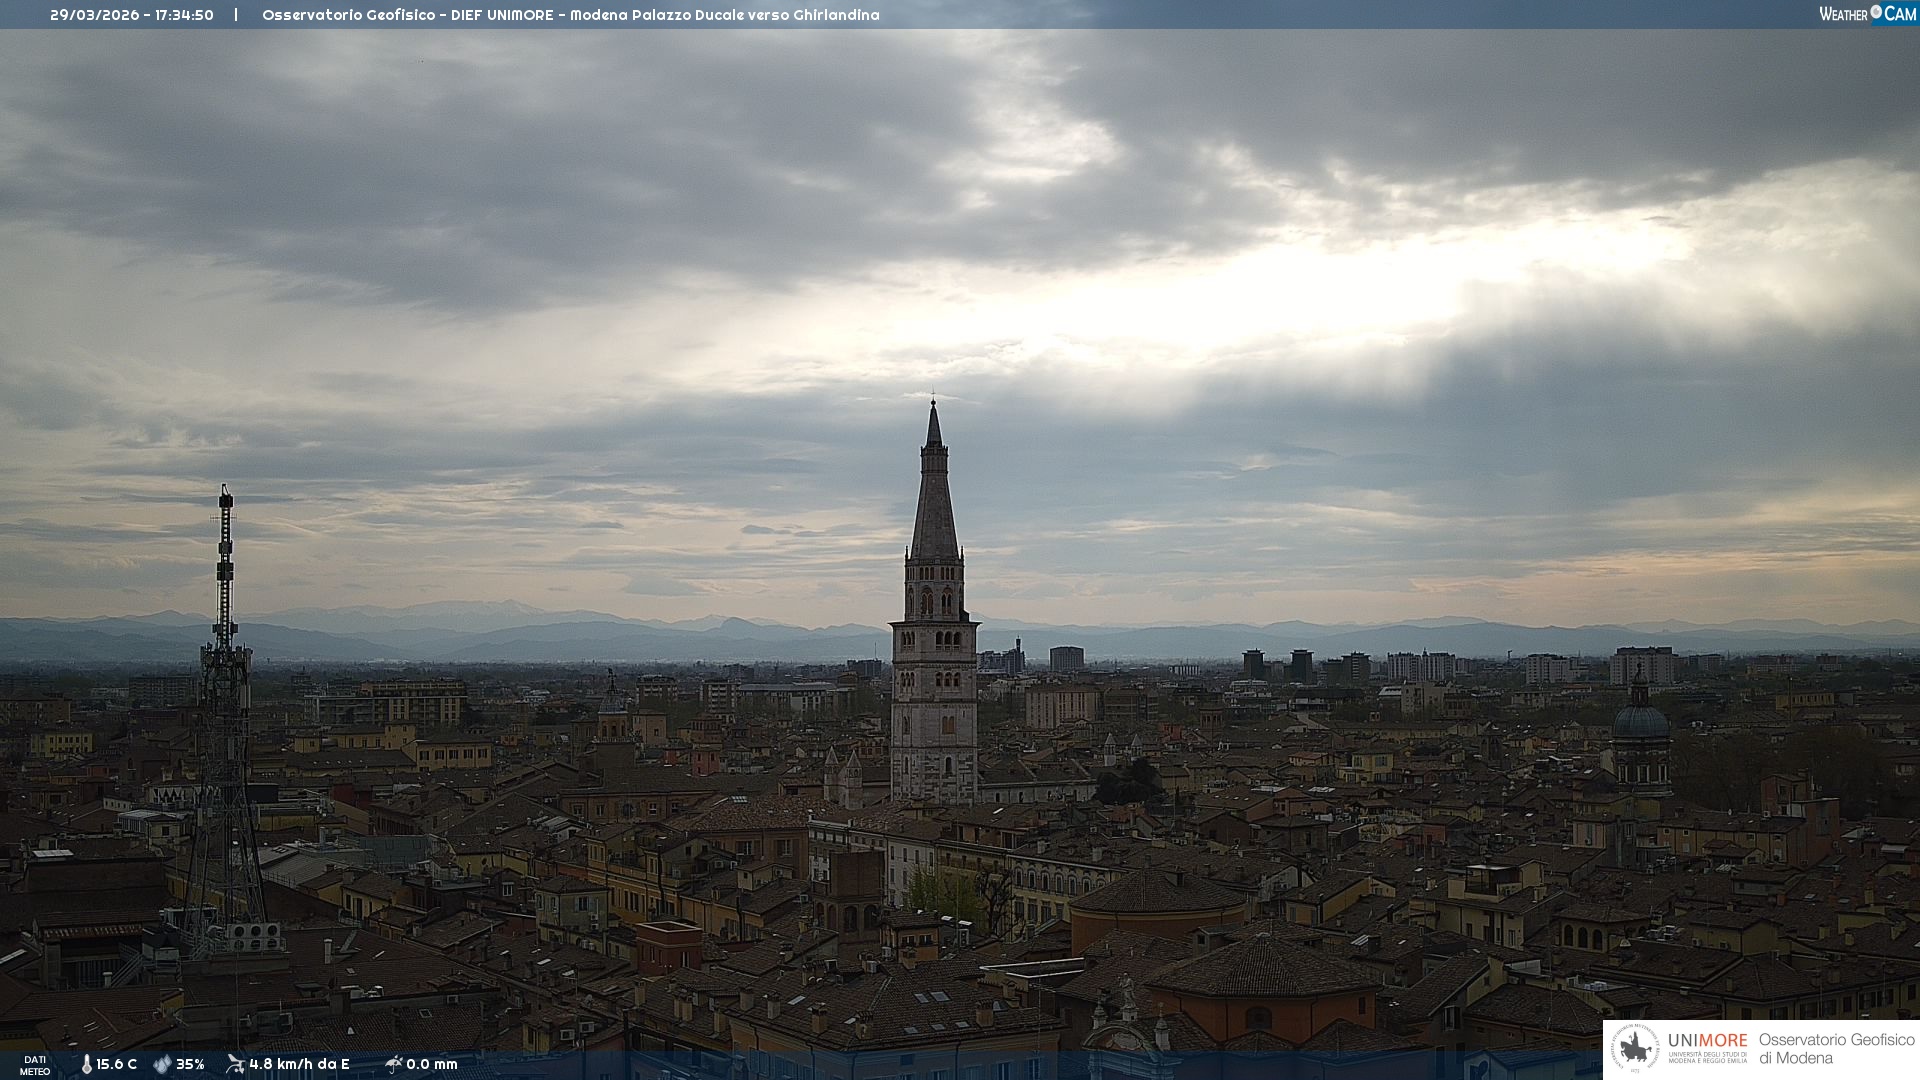Click the wind anemometer icon
The height and width of the screenshot is (1080, 1920).
pos(235,1064)
